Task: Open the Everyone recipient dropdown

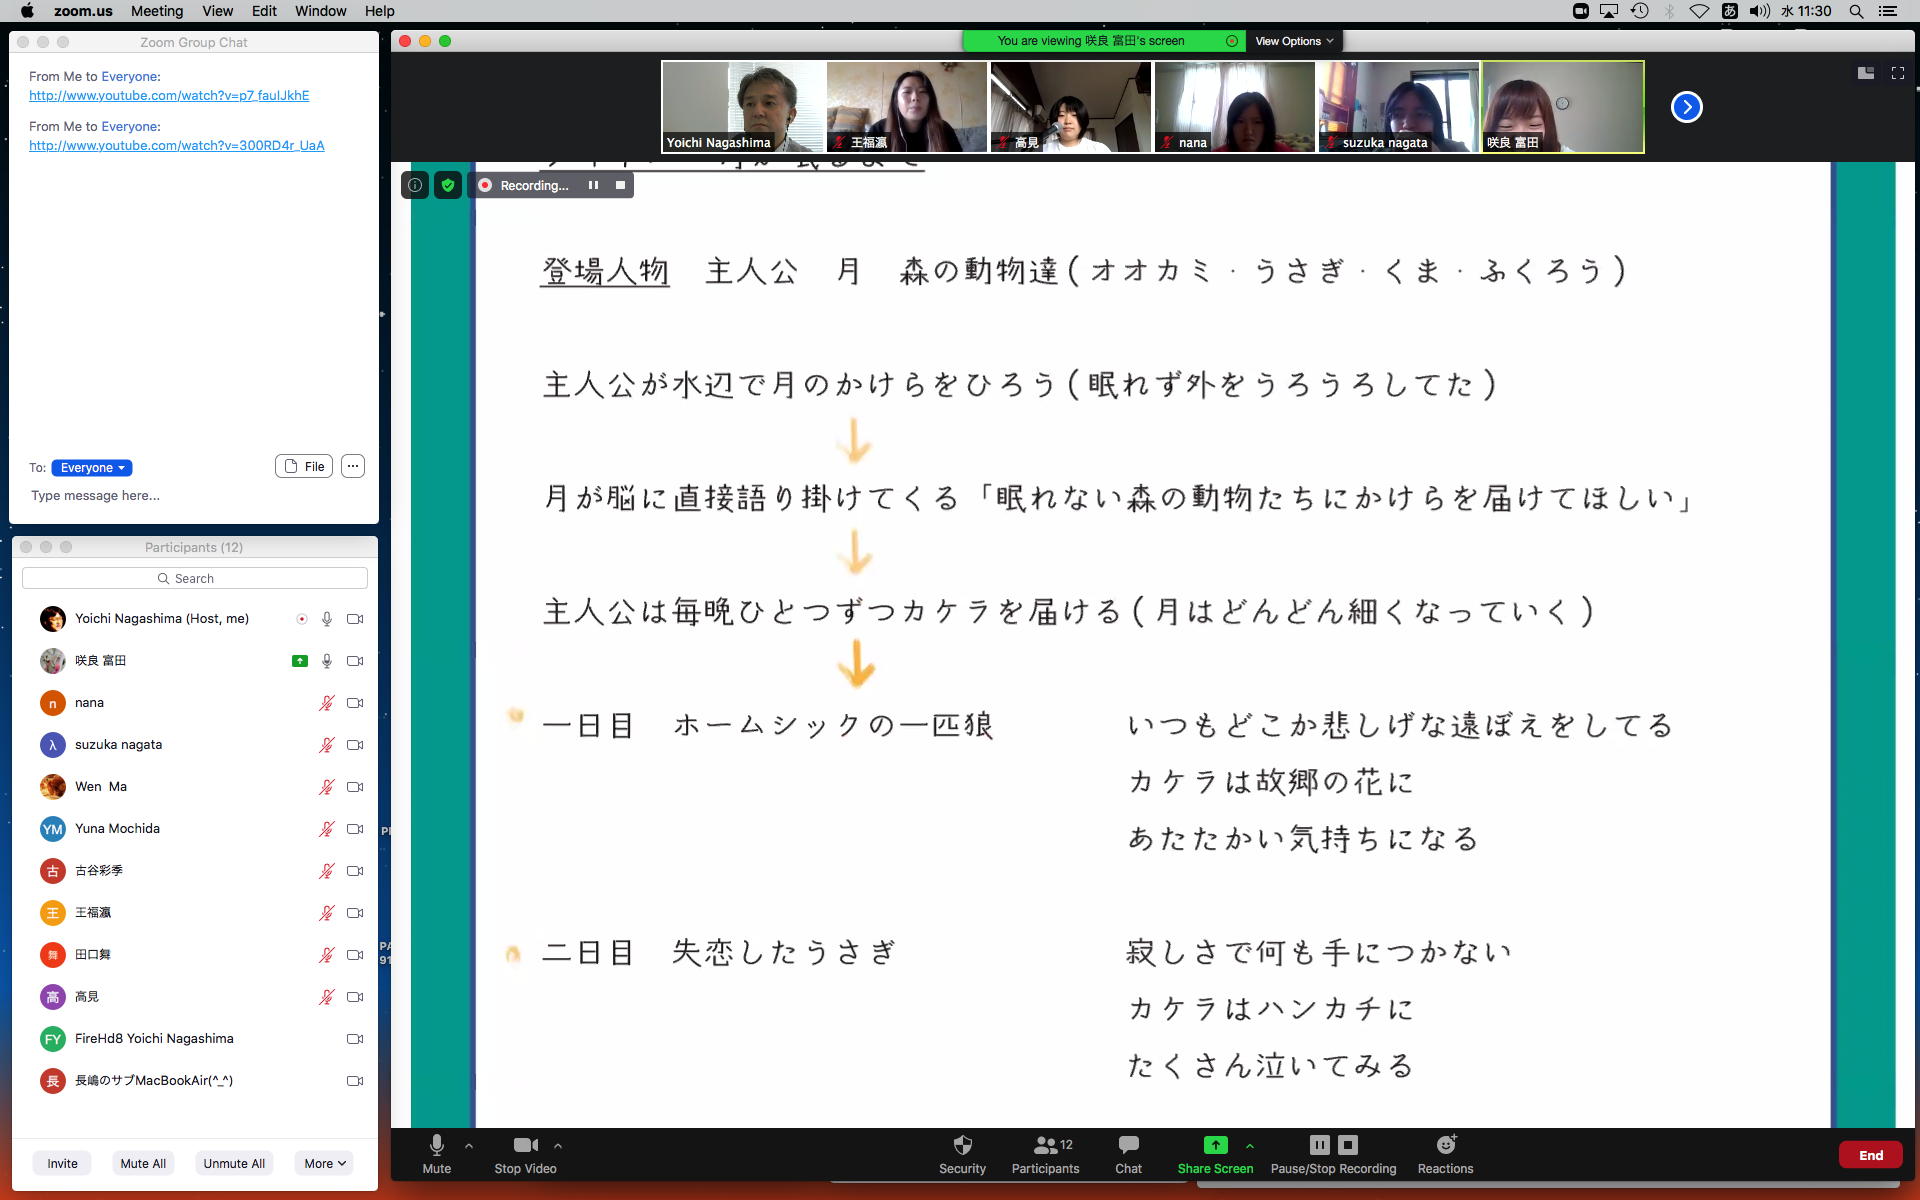Action: point(92,468)
